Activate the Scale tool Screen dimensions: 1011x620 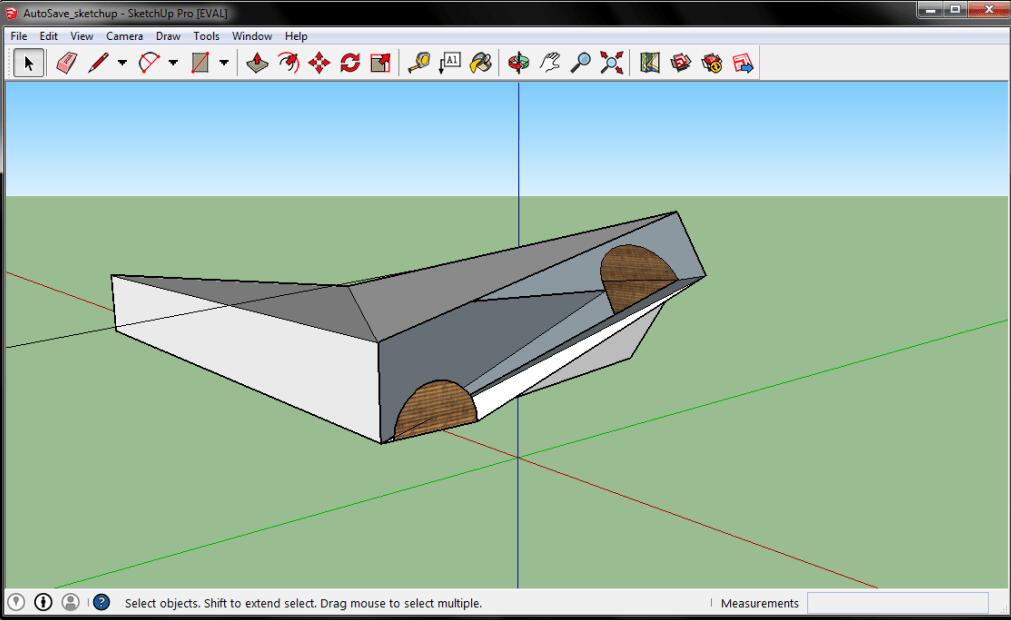tap(380, 63)
